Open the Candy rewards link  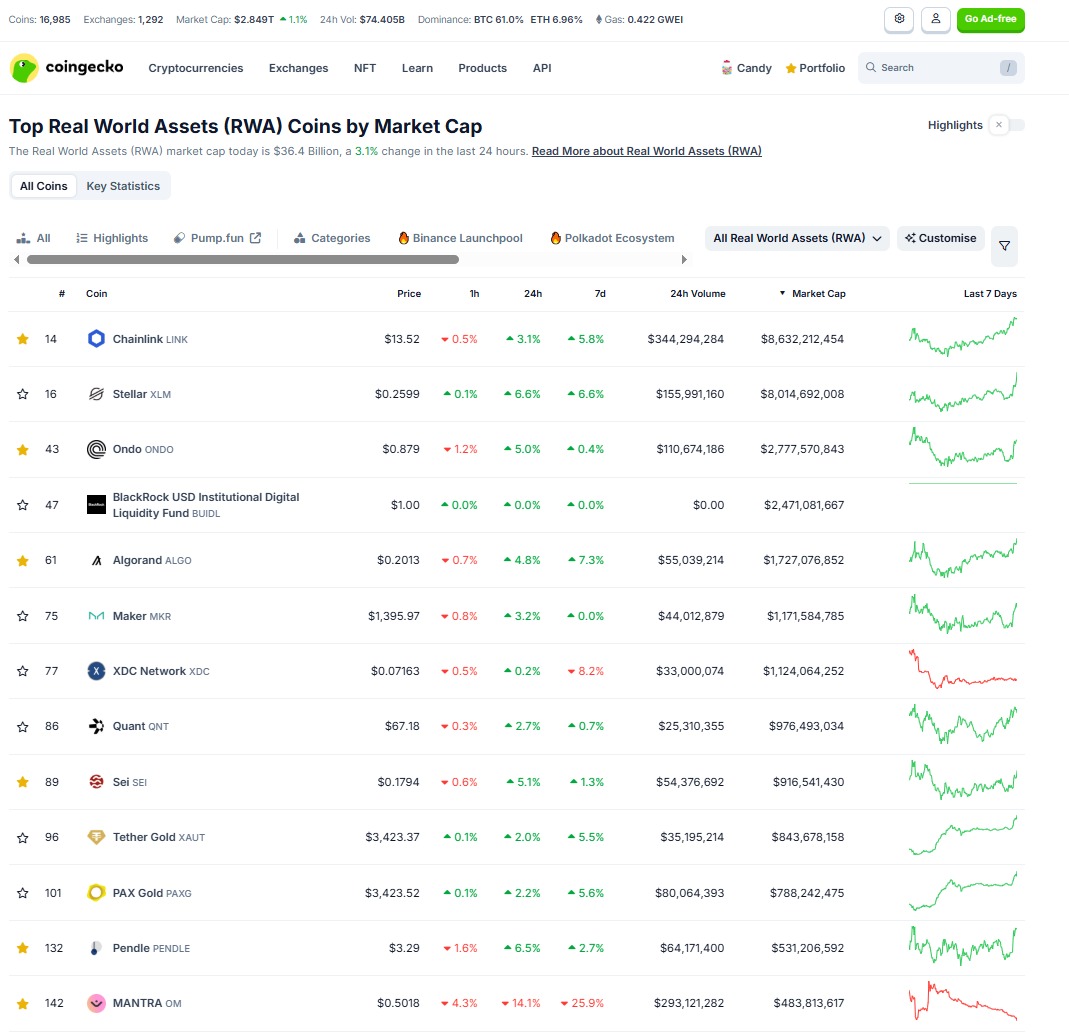(x=747, y=68)
